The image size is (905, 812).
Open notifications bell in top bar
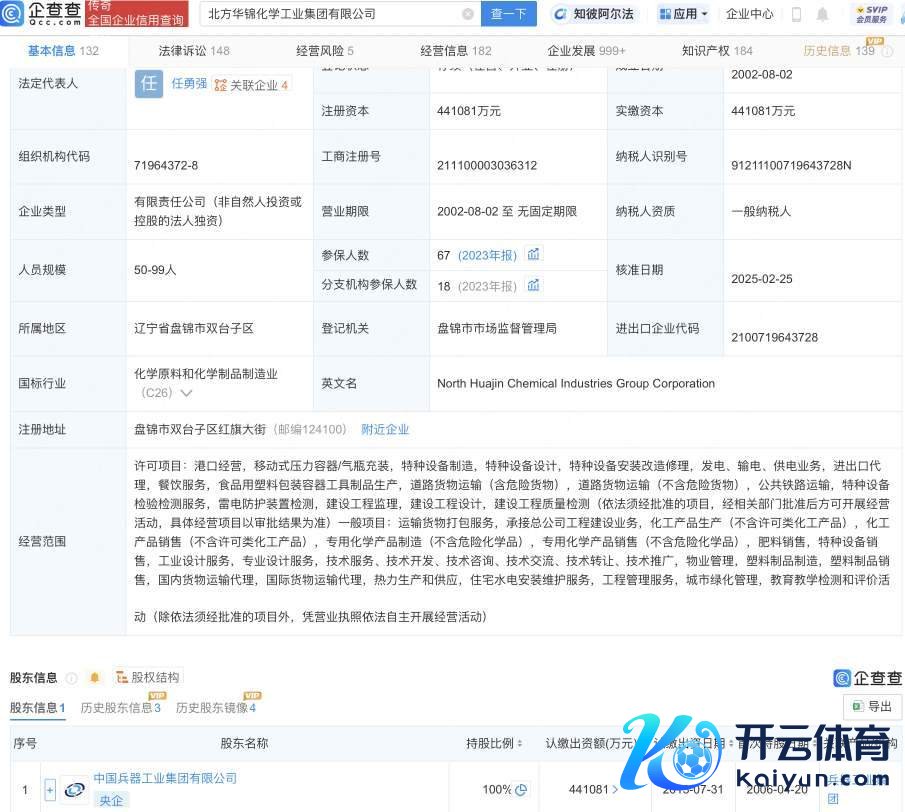tap(822, 14)
